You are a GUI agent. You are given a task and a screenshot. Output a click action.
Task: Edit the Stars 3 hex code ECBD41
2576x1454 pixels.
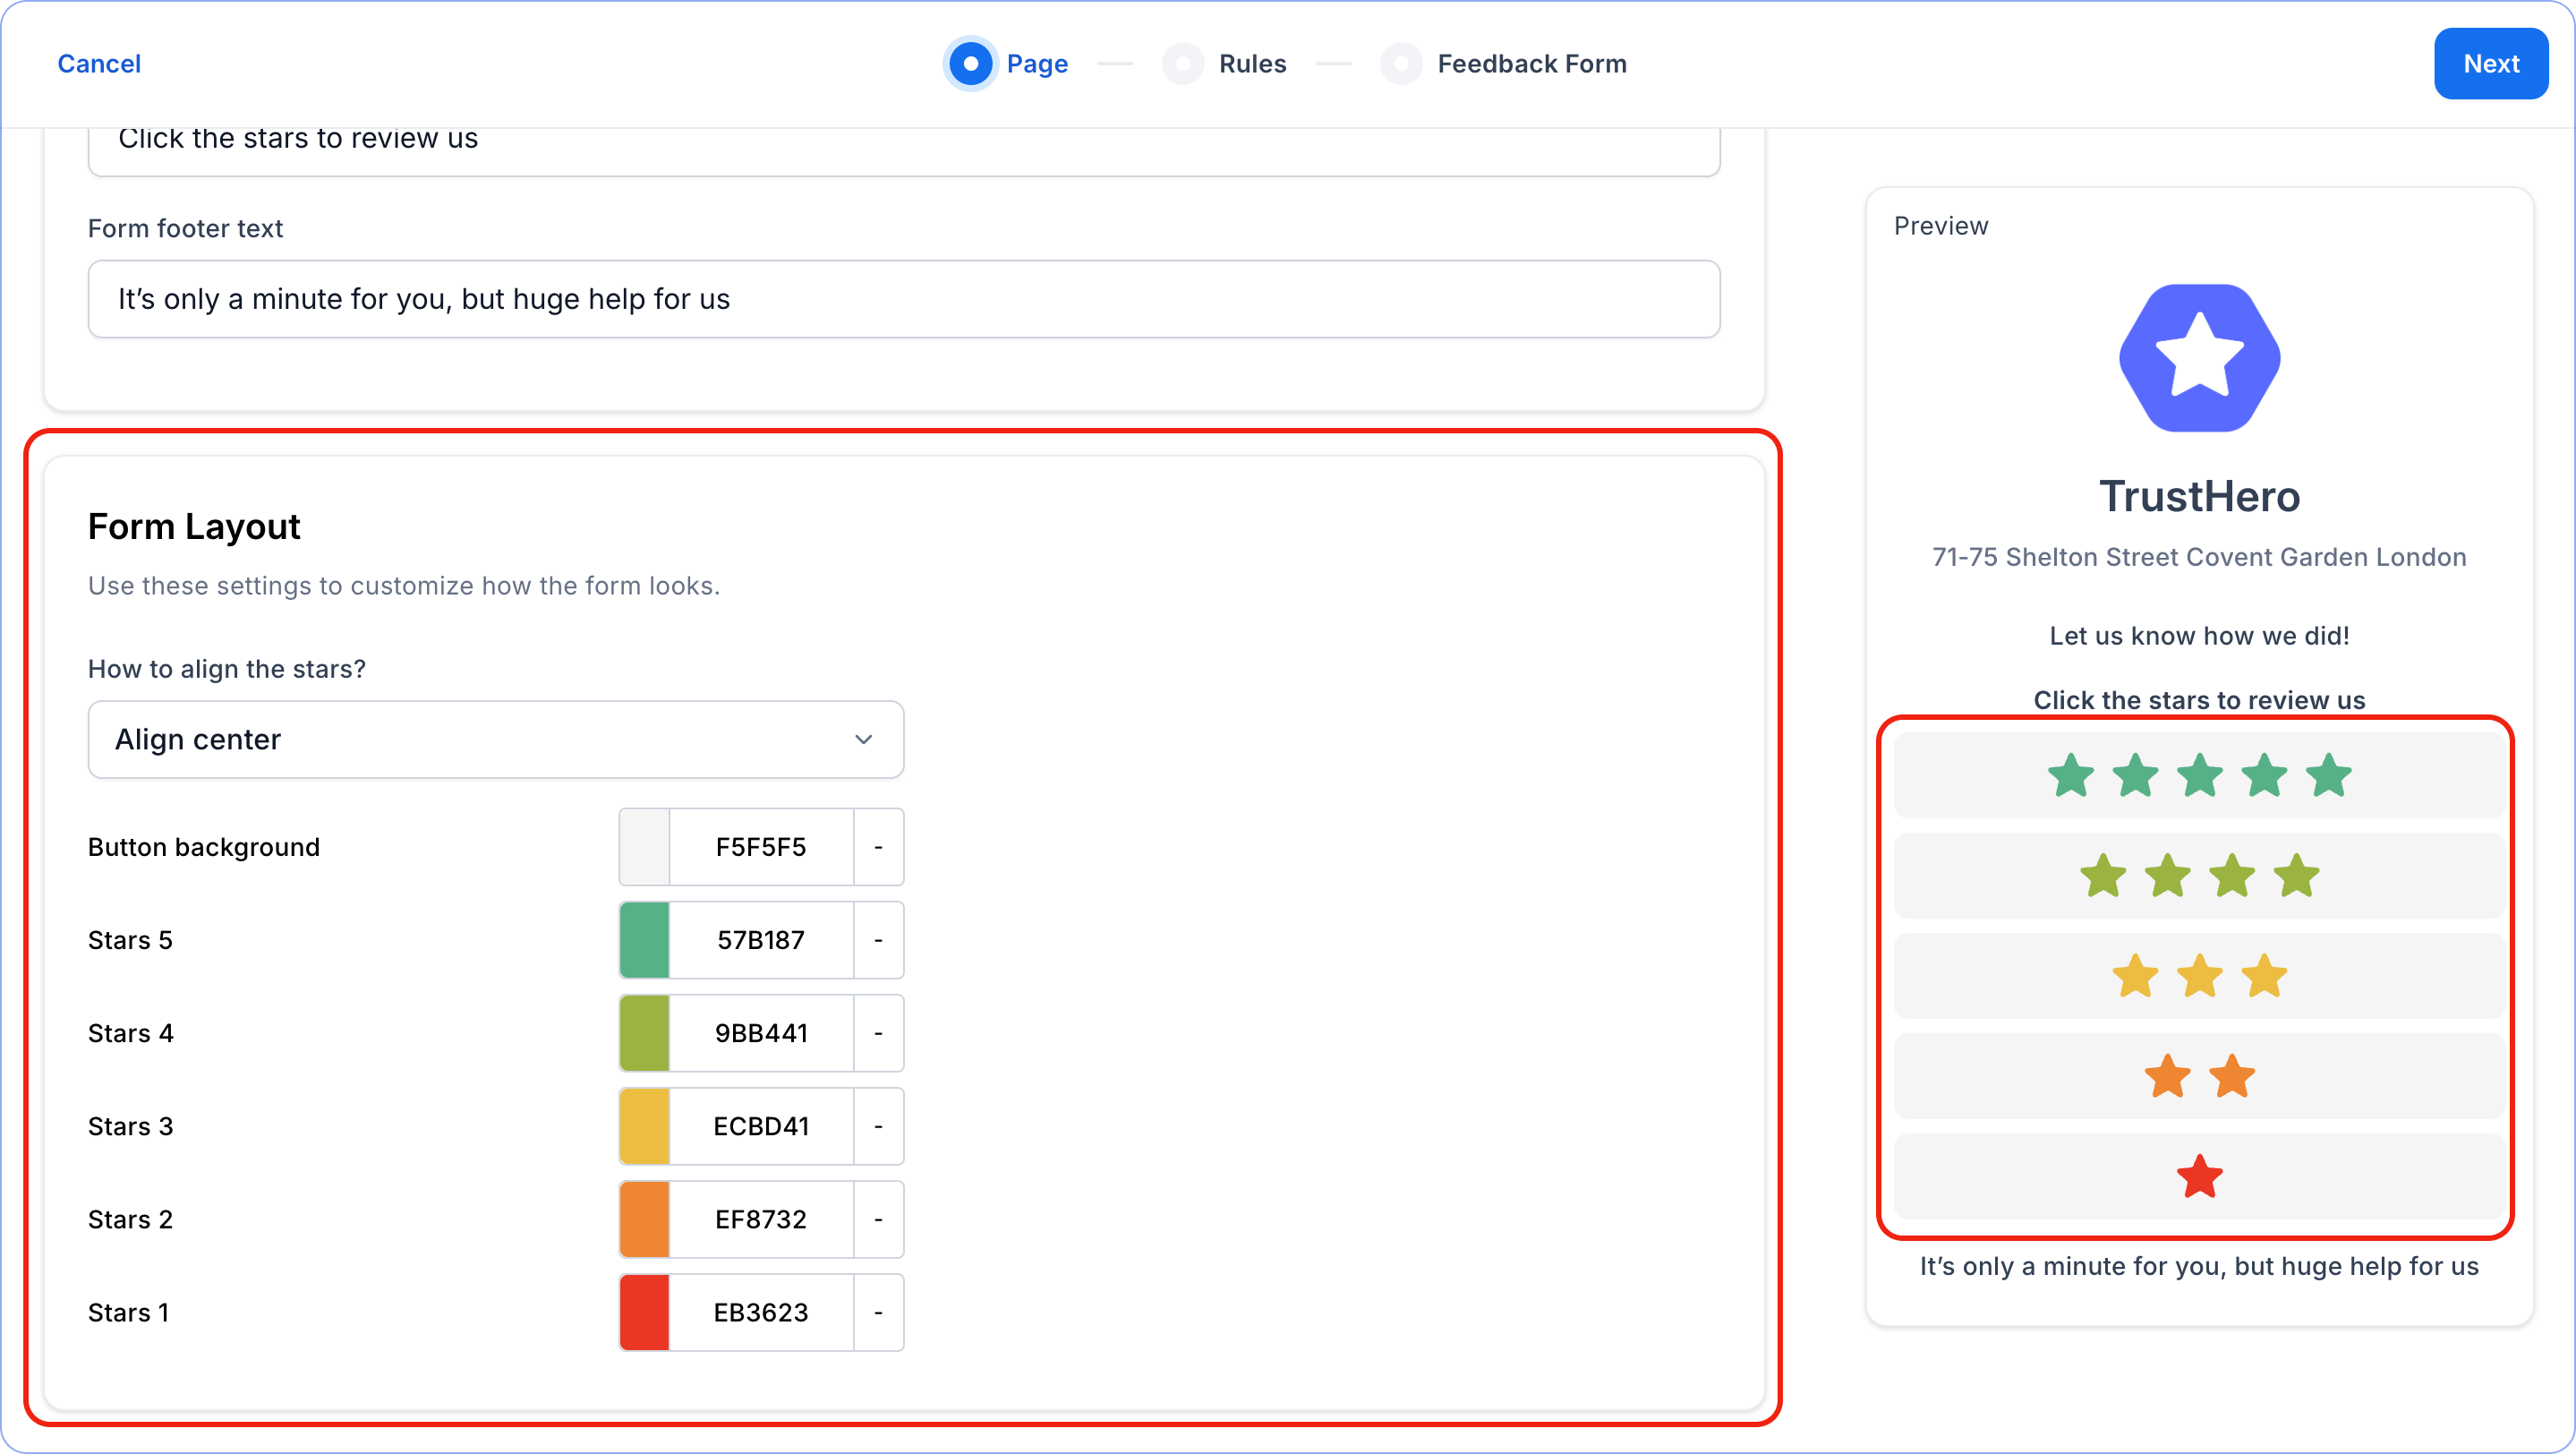click(x=760, y=1126)
